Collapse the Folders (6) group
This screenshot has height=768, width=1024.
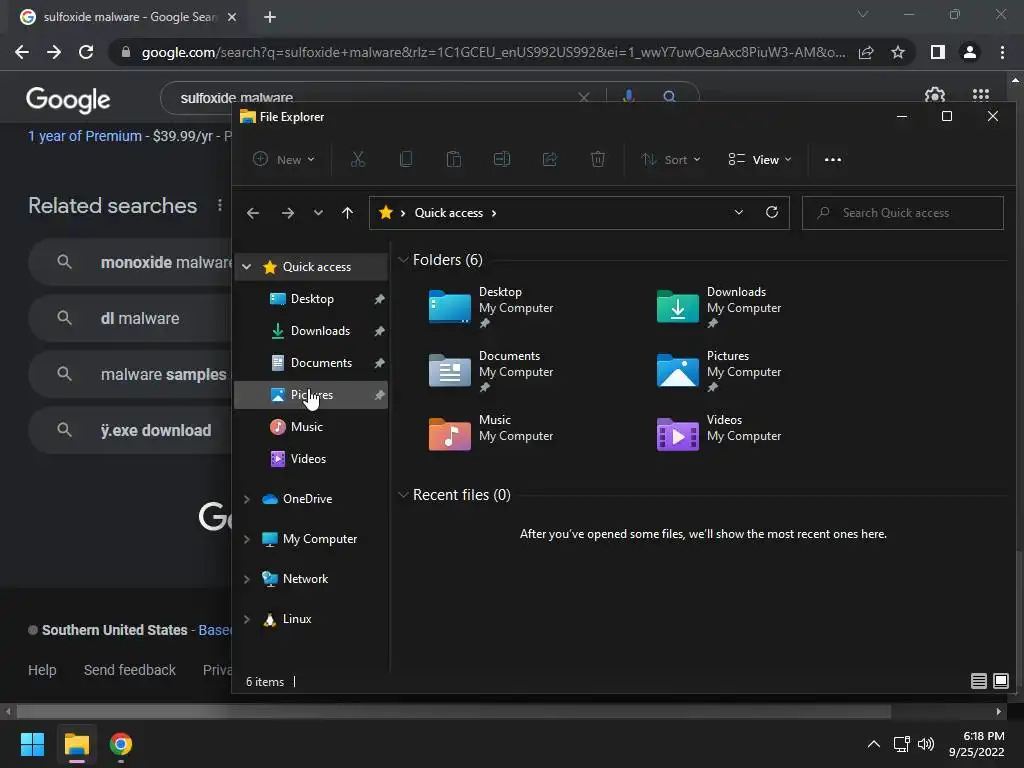[403, 260]
